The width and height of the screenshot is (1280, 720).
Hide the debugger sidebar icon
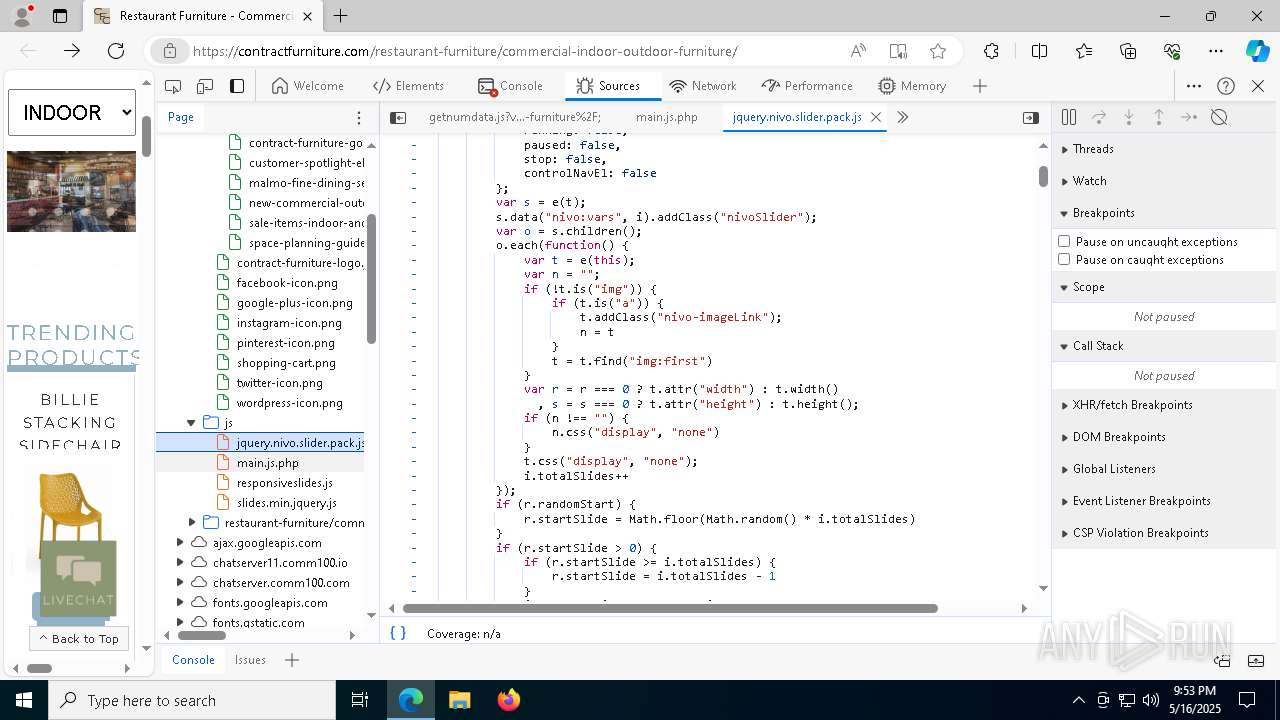tap(1030, 117)
